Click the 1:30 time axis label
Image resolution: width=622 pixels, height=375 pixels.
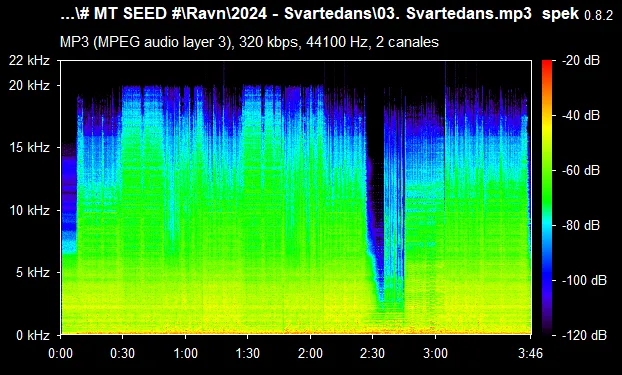pos(248,353)
